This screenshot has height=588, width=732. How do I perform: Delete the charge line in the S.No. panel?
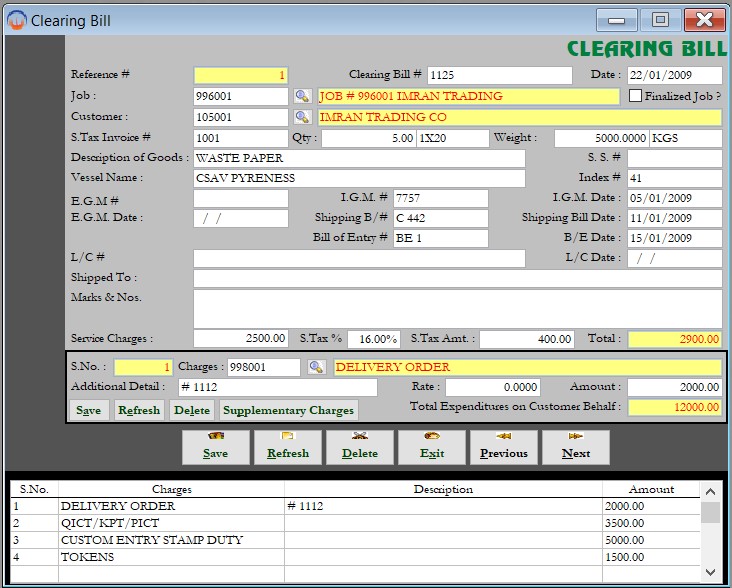click(x=192, y=410)
